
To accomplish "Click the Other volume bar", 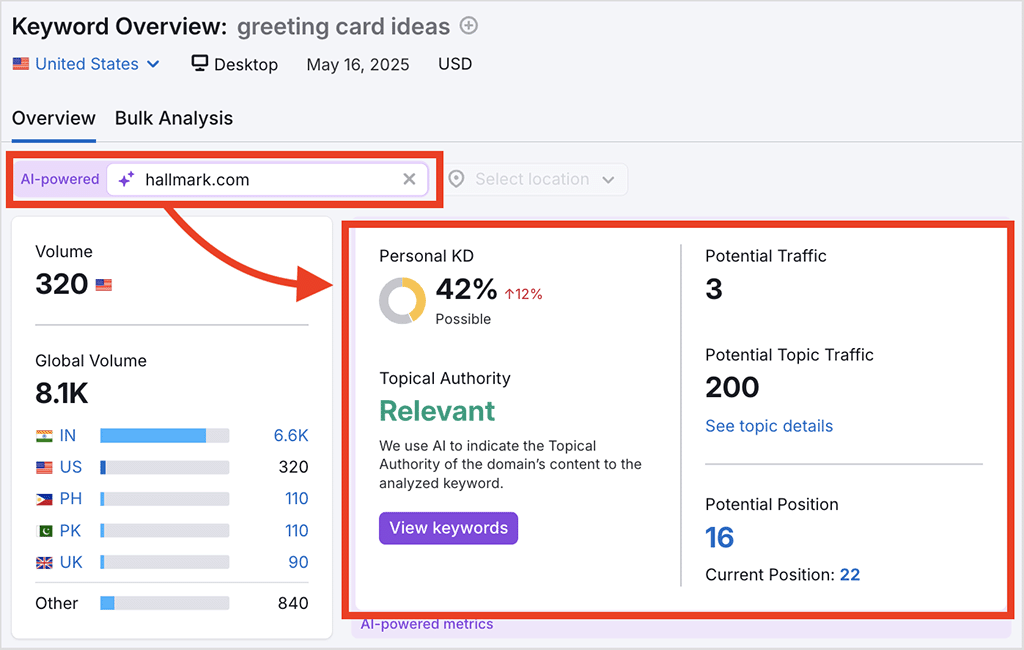I will (165, 603).
